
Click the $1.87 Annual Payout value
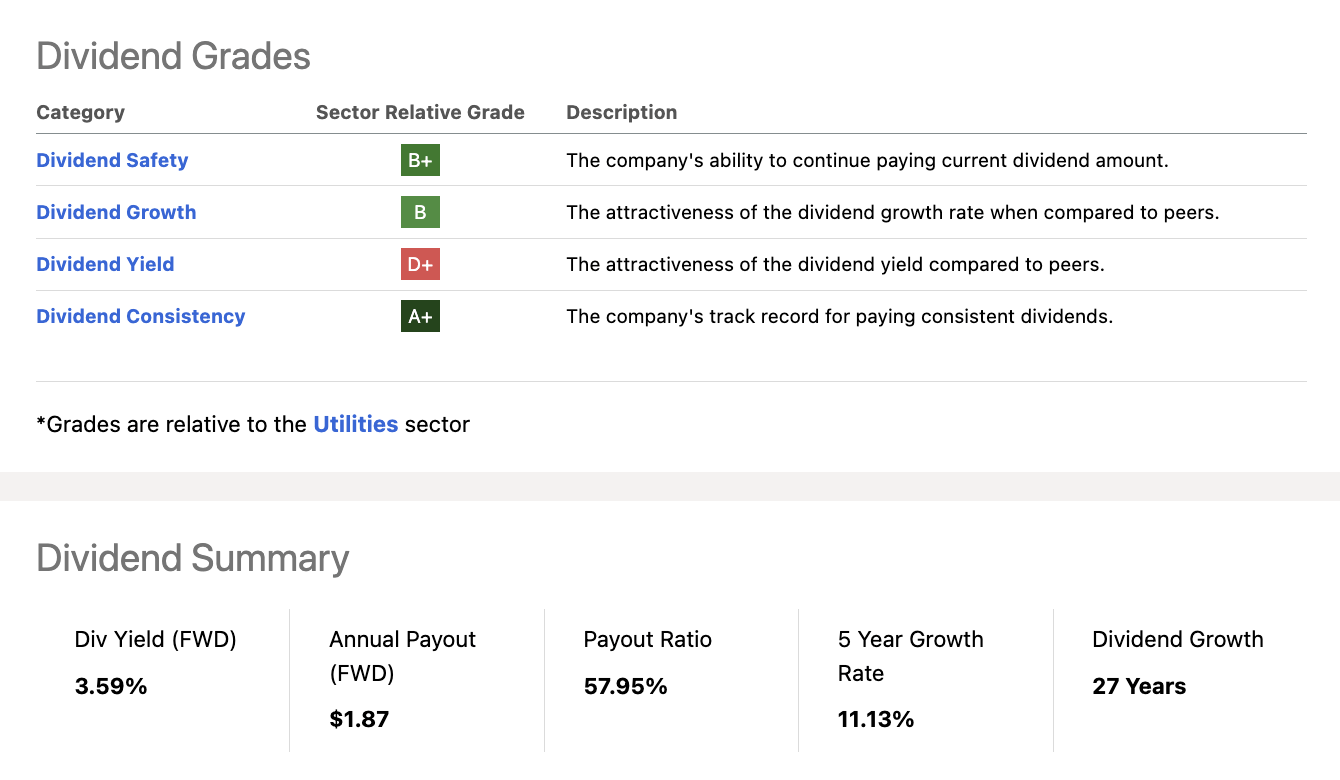[x=359, y=719]
